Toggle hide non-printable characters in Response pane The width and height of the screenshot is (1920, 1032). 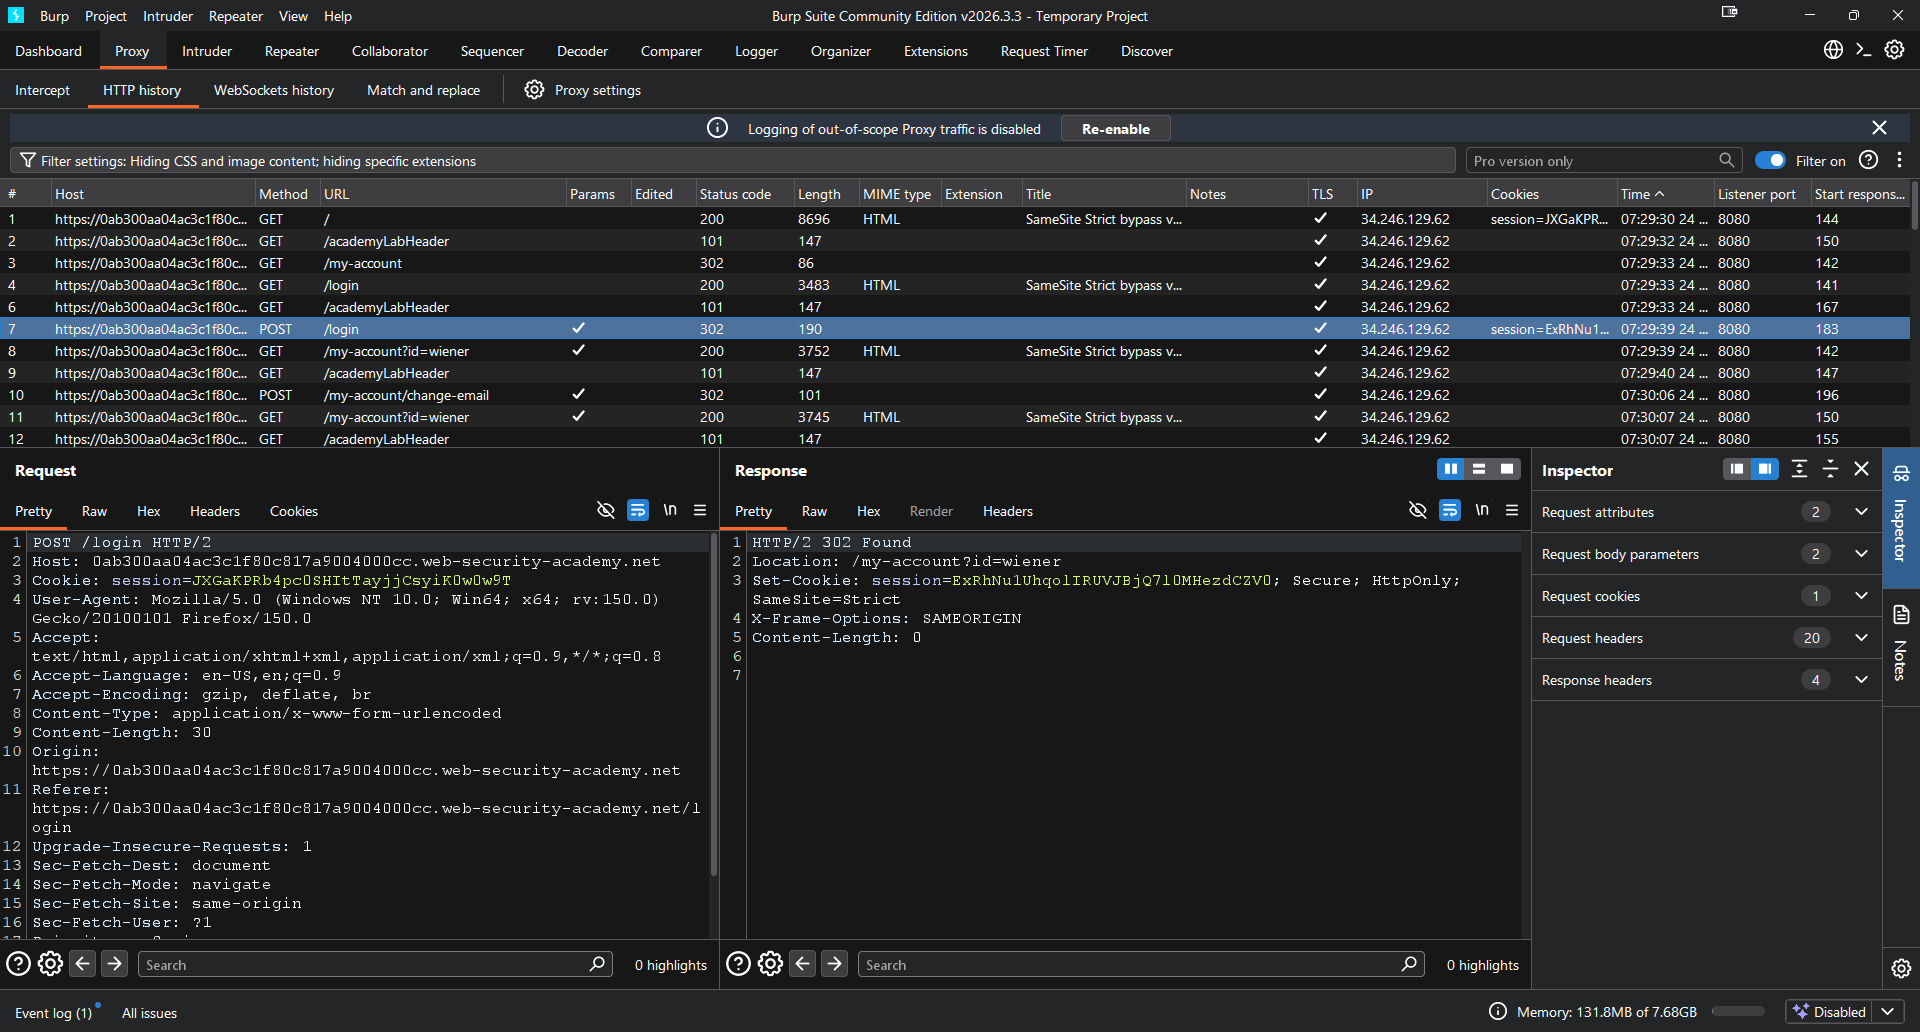coord(1418,510)
